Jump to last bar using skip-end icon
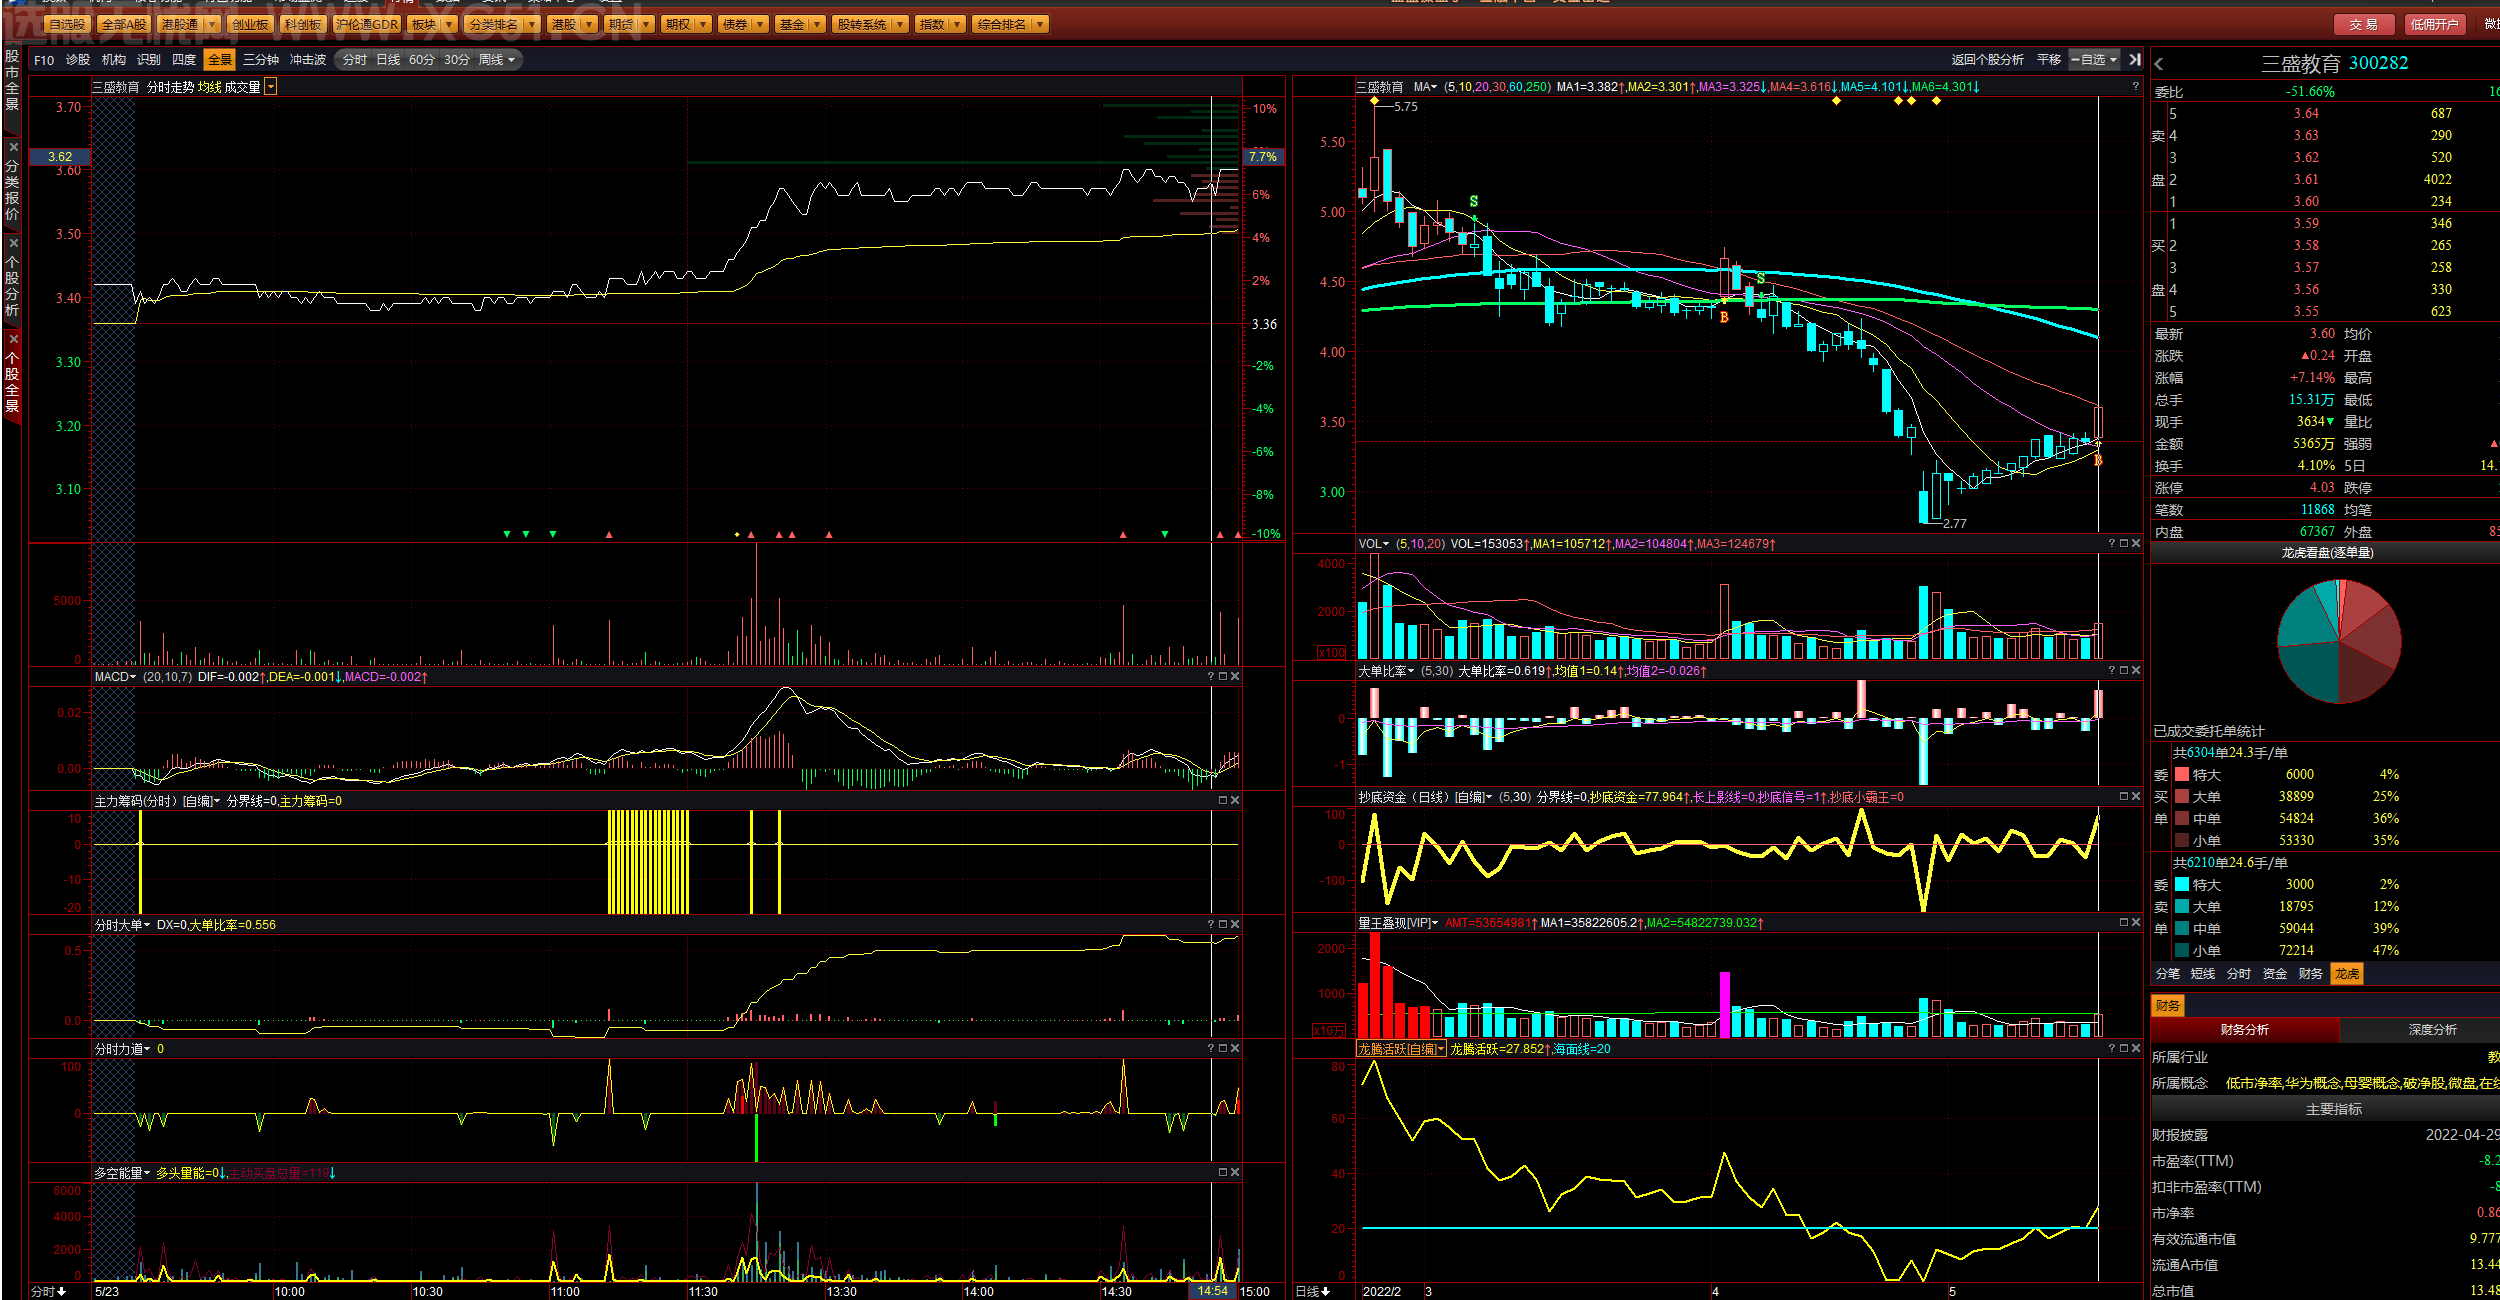Screen dimensions: 2500x1300 [x=2135, y=60]
